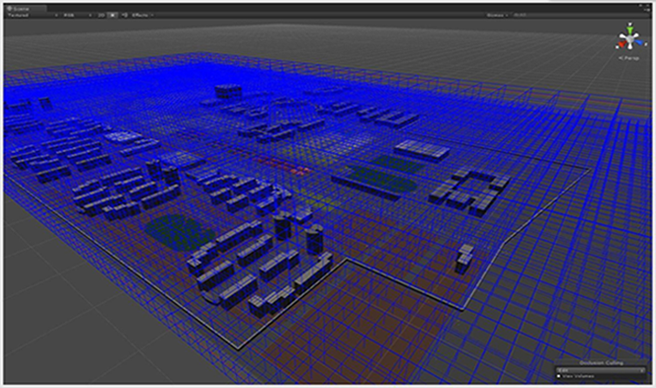Open the Effects dropdown menu
This screenshot has width=656, height=388.
pos(143,15)
